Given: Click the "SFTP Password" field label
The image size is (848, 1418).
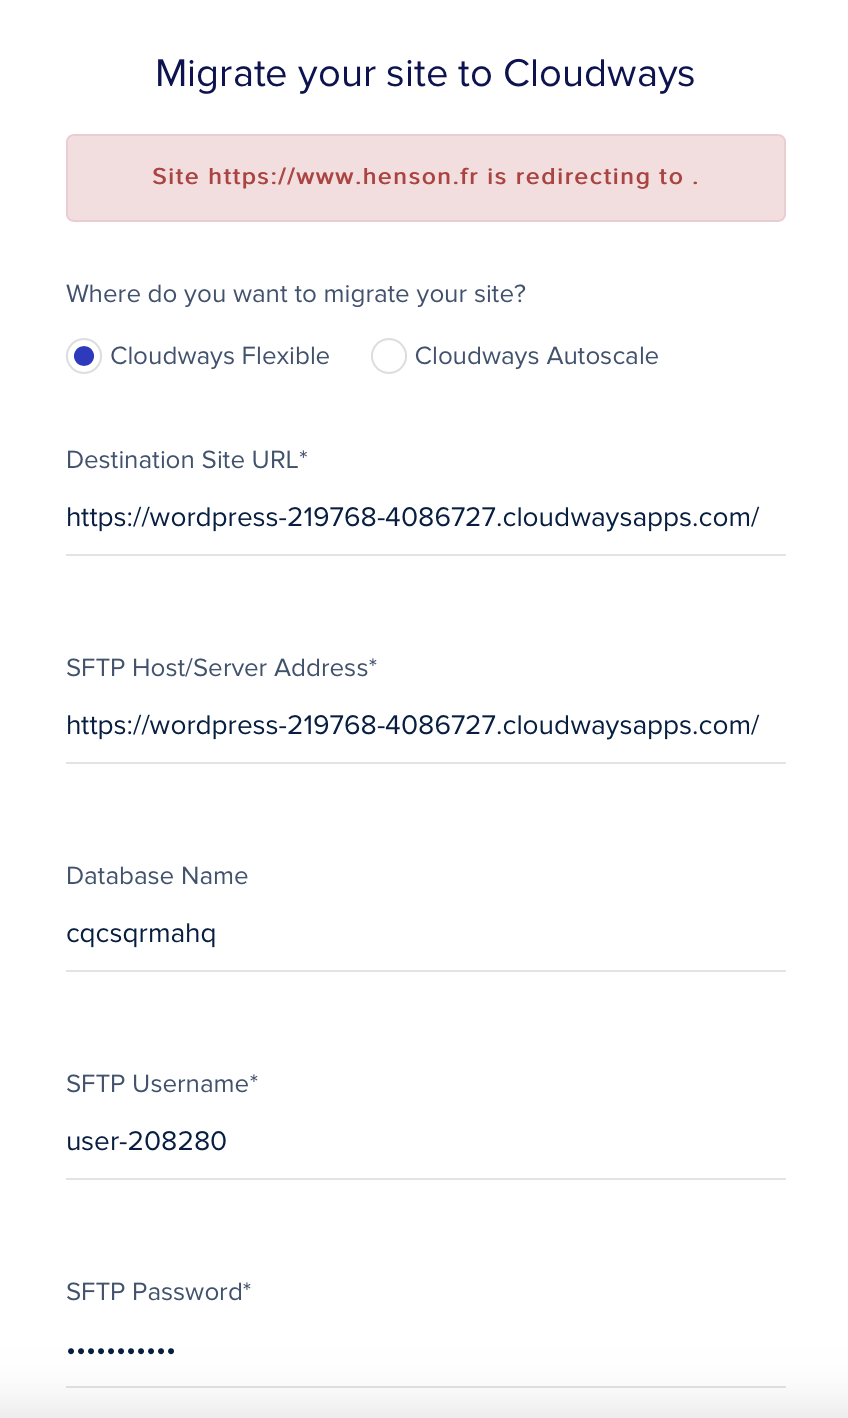Looking at the screenshot, I should pos(154,1292).
